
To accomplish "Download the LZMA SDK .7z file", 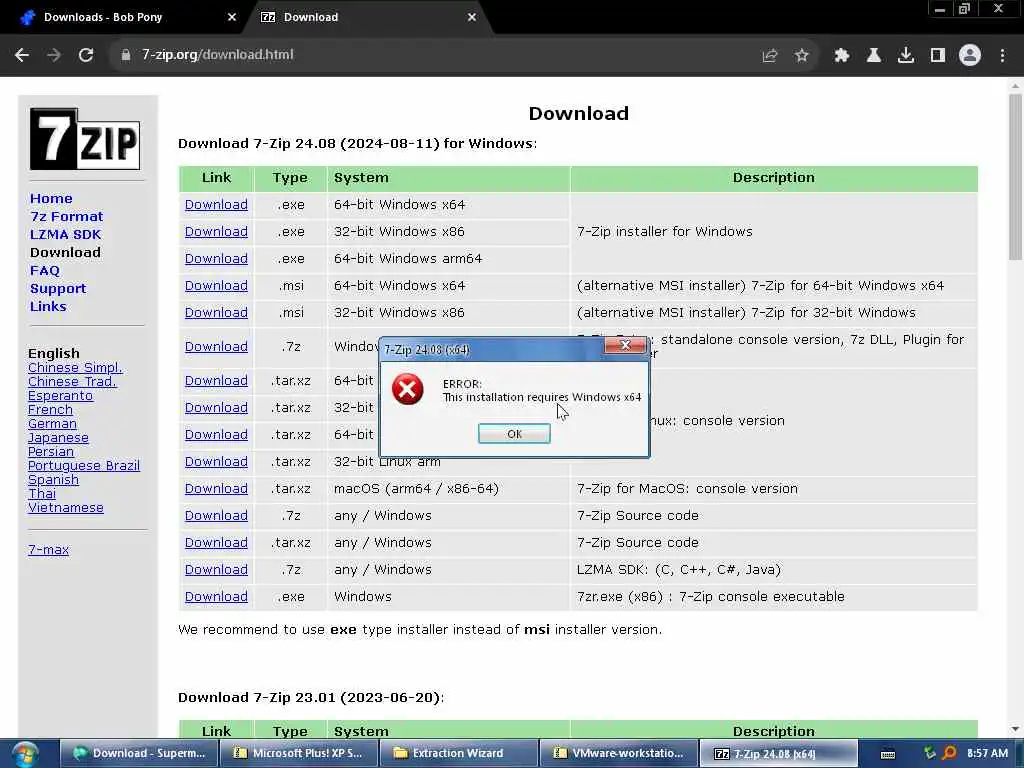I will coord(216,569).
